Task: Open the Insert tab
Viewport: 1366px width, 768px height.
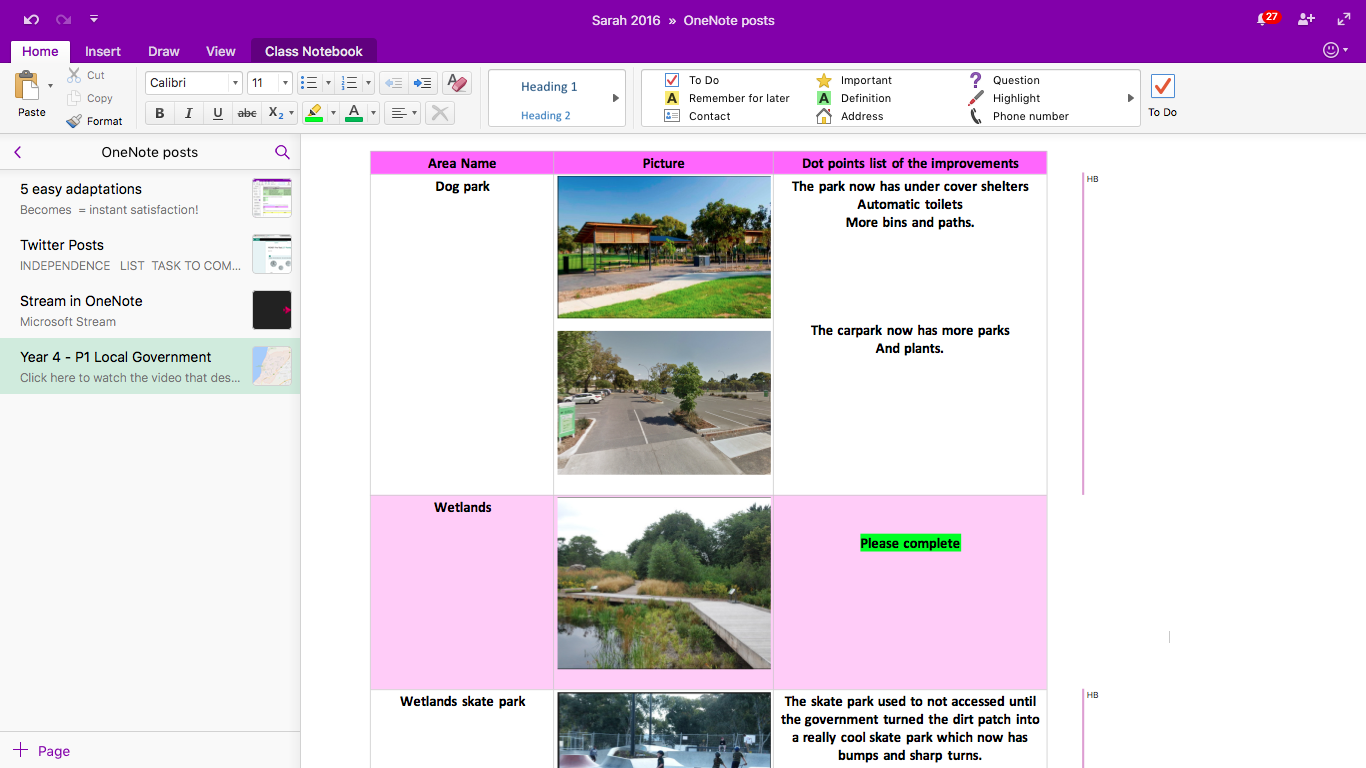Action: 103,51
